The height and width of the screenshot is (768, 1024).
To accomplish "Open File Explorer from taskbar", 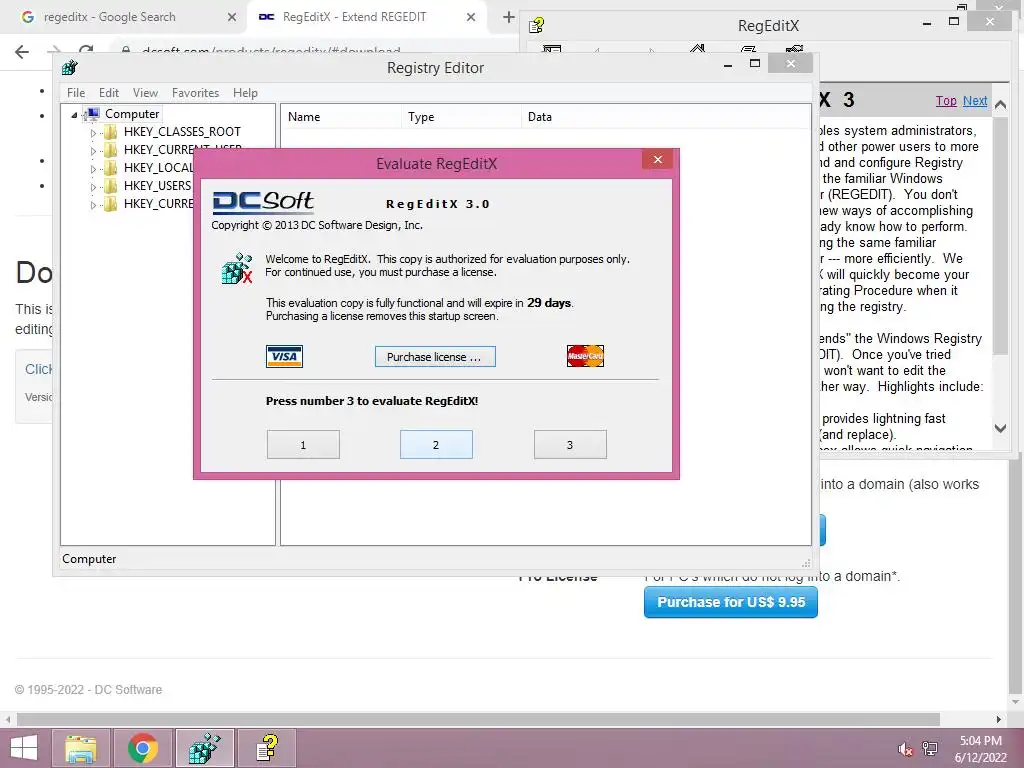I will 80,748.
